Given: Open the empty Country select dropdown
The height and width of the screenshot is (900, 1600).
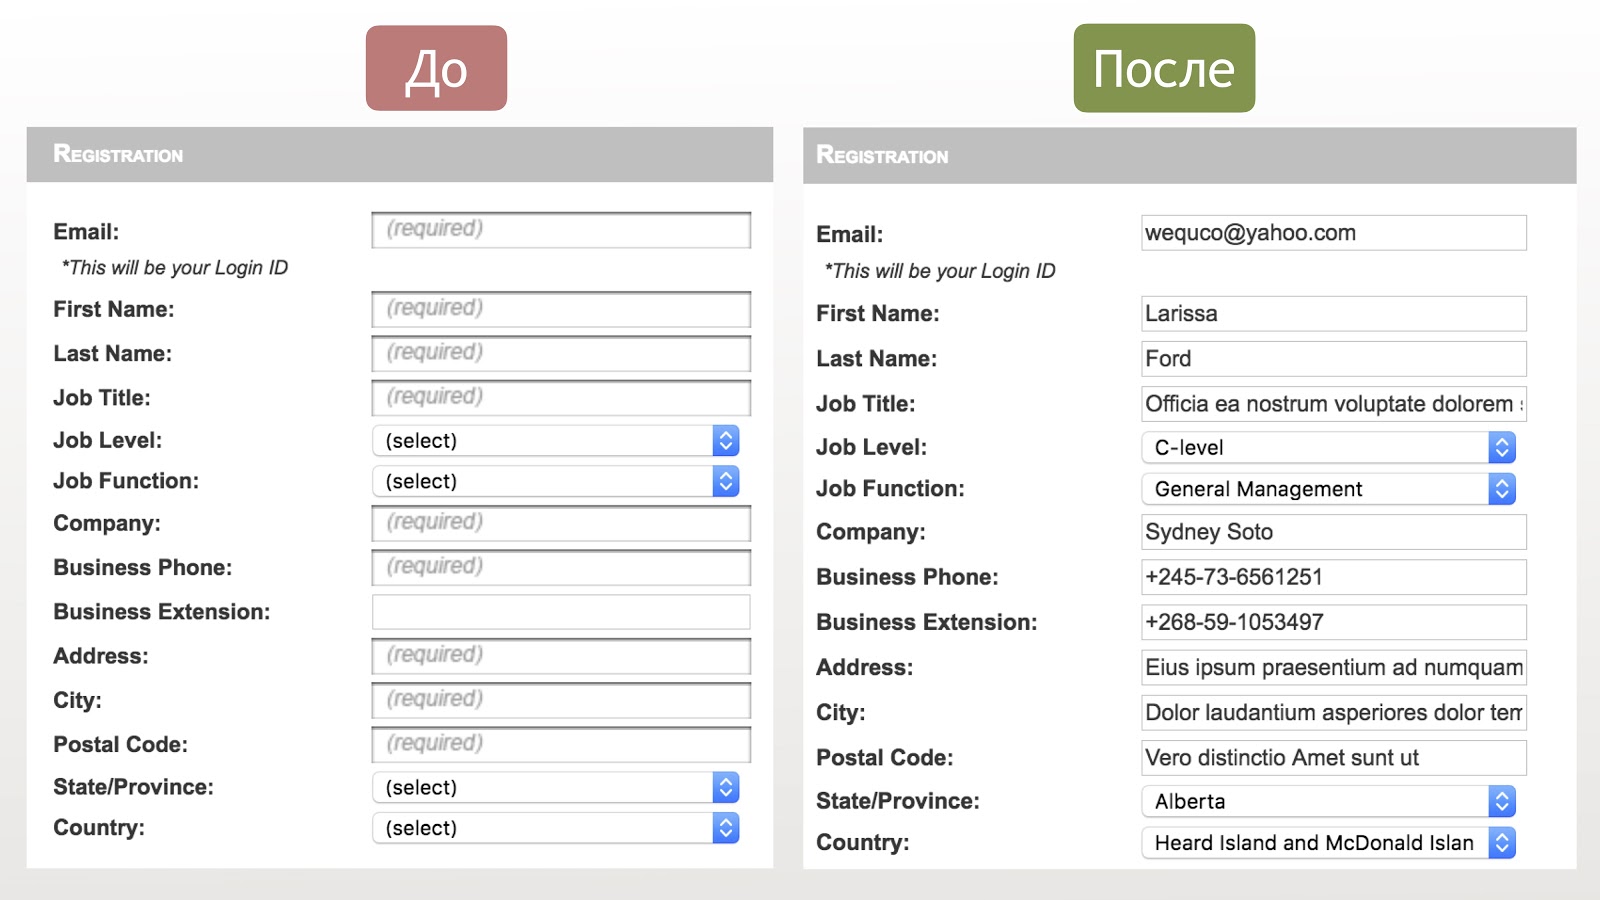Looking at the screenshot, I should [x=555, y=828].
